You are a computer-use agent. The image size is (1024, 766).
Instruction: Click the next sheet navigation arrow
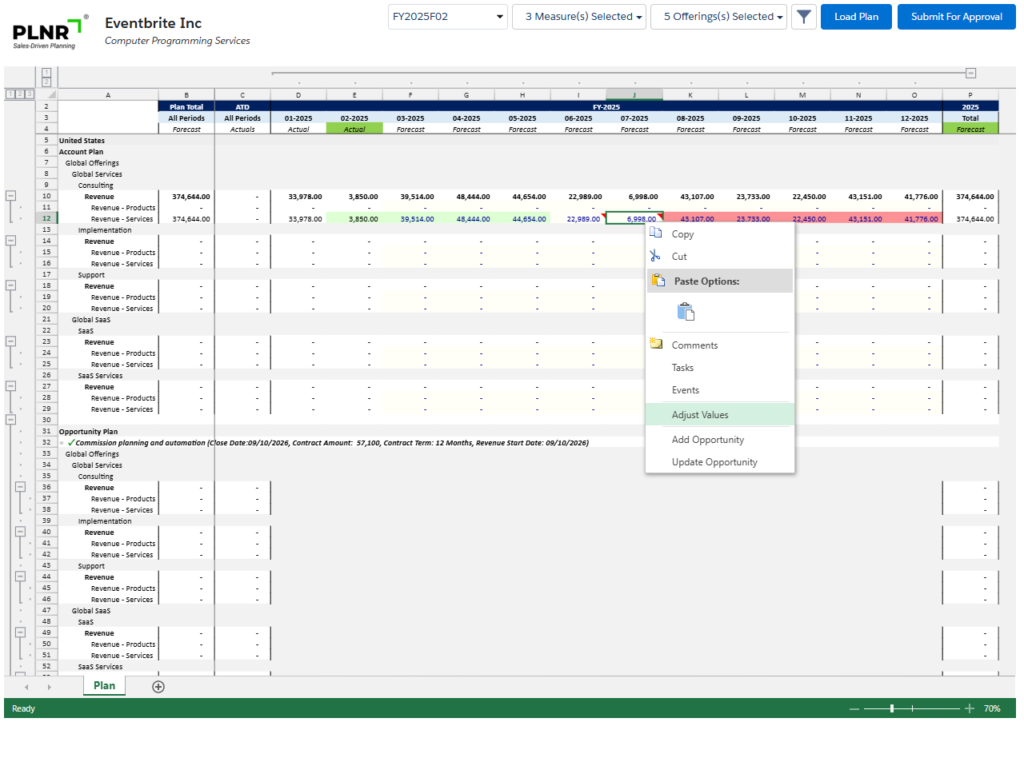coord(49,687)
